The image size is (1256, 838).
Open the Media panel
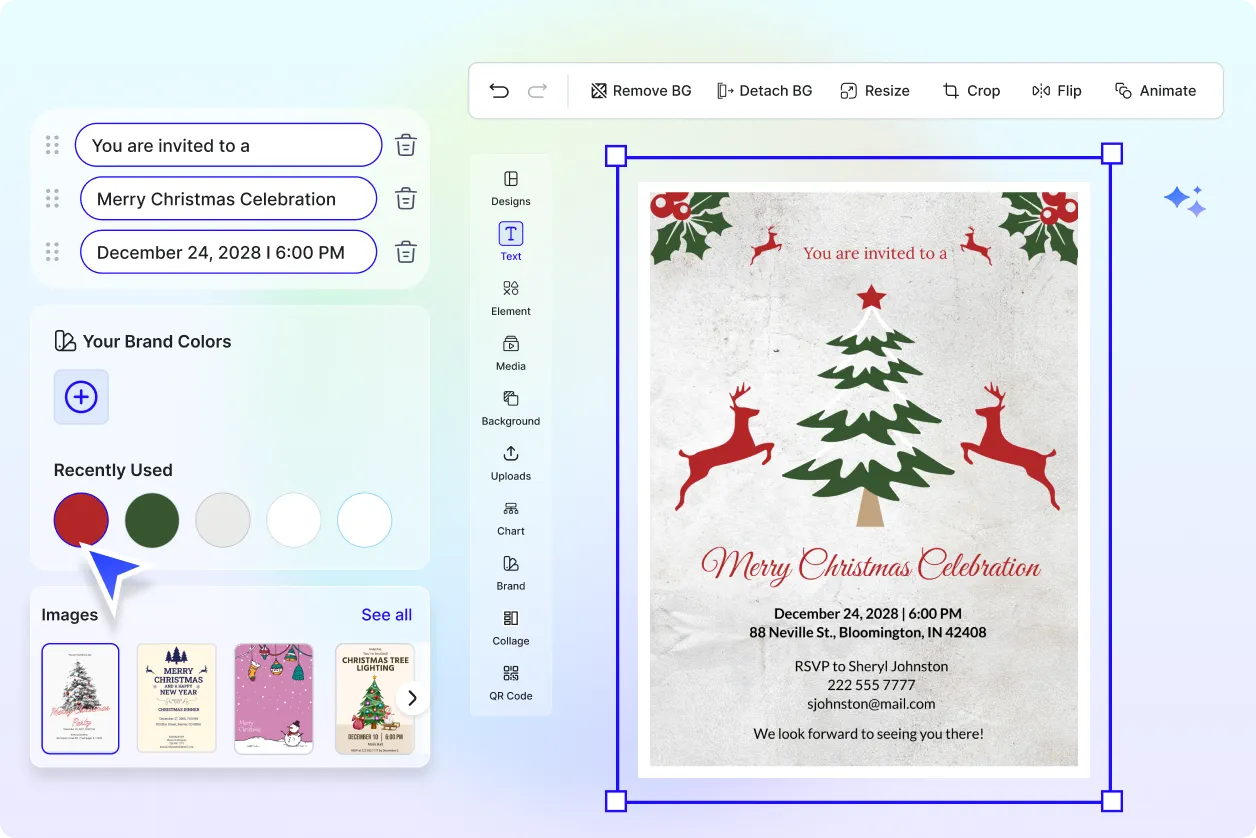510,353
